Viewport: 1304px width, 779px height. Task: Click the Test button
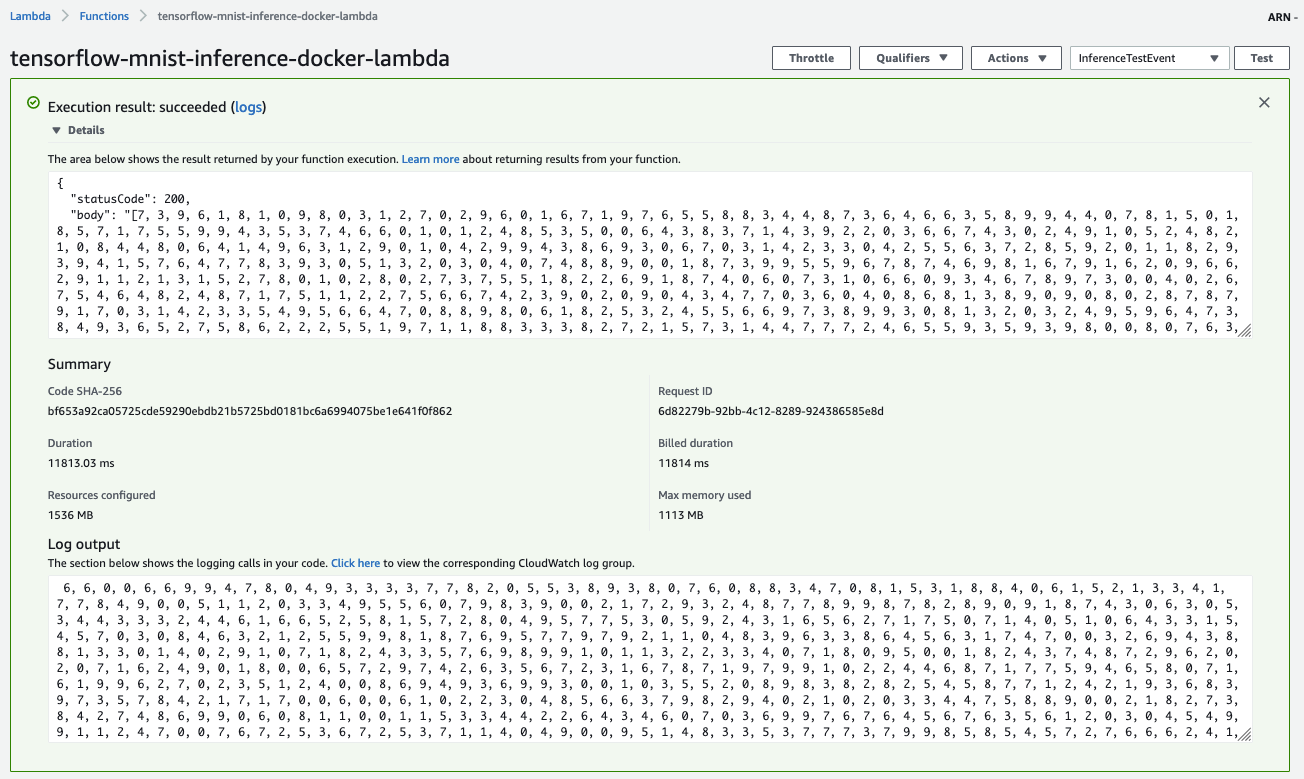tap(1262, 58)
